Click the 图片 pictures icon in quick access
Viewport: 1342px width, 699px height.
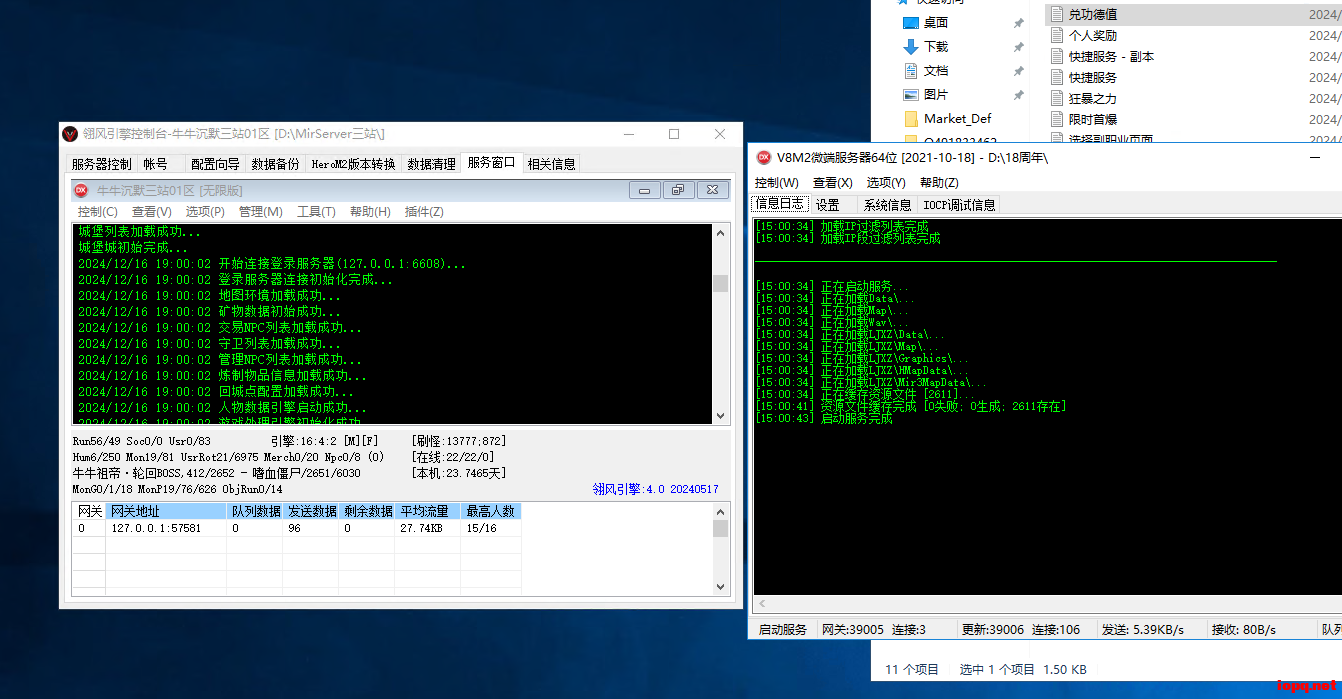(x=911, y=95)
